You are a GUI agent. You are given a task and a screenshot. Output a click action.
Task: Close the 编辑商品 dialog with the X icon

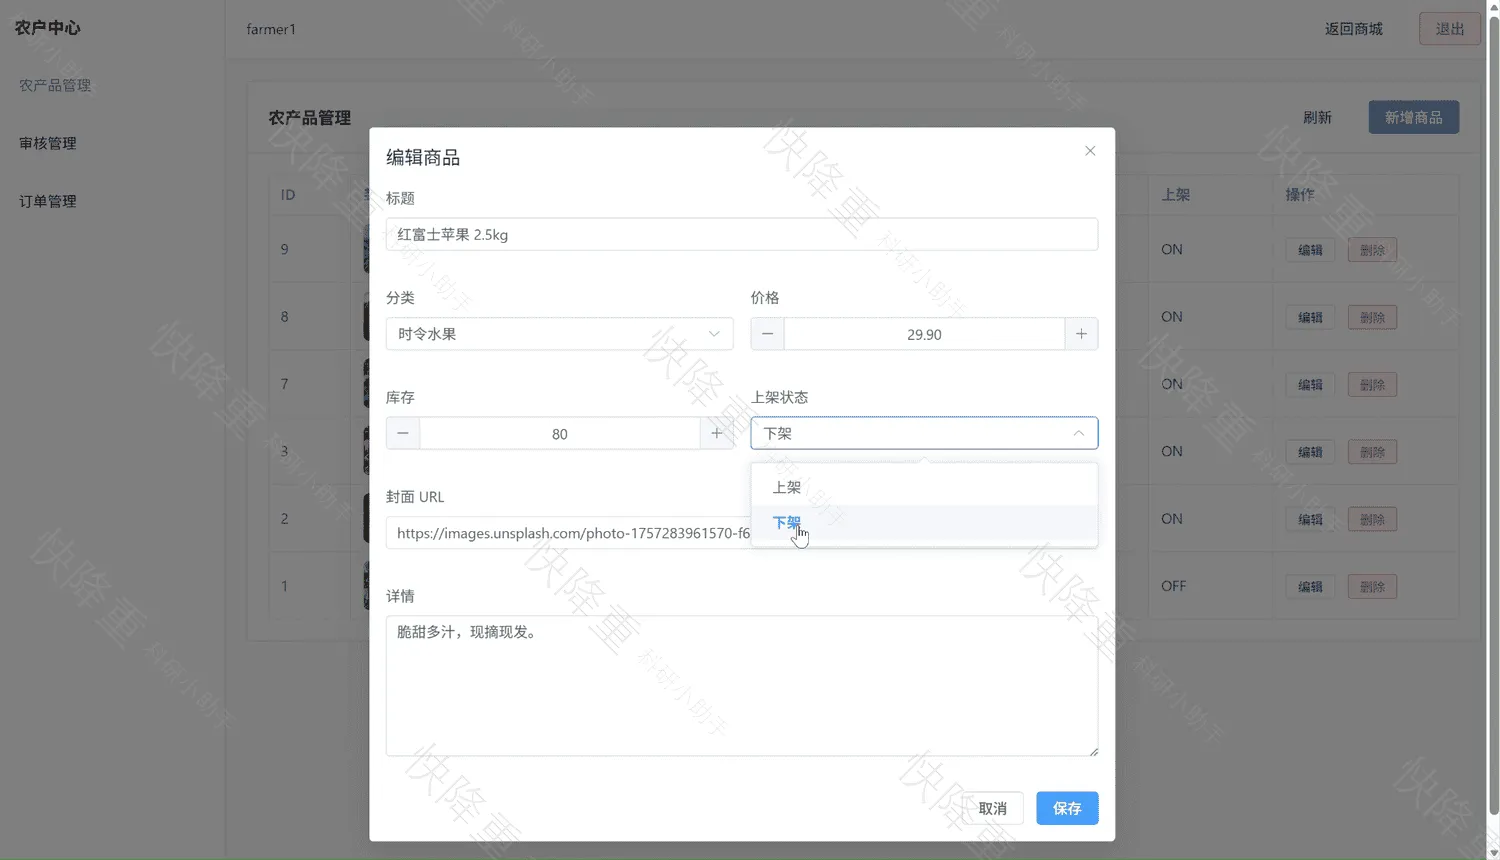[1090, 151]
